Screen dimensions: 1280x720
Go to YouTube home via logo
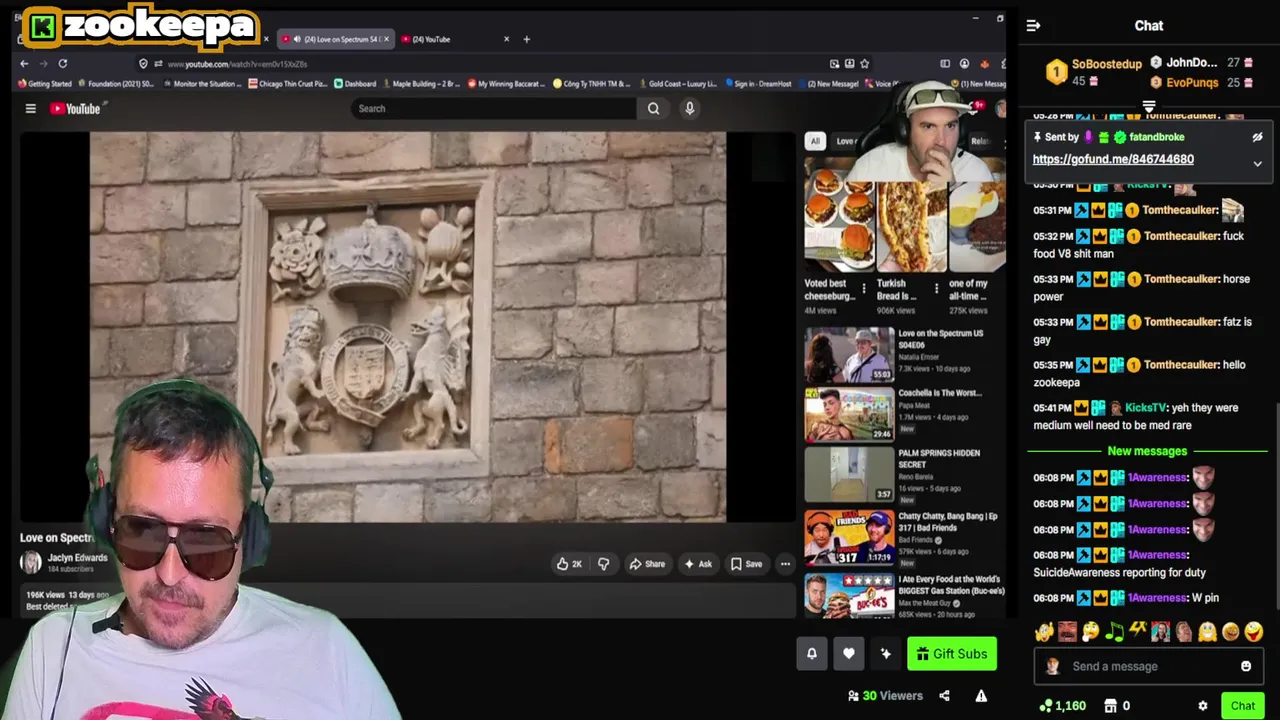(x=75, y=109)
